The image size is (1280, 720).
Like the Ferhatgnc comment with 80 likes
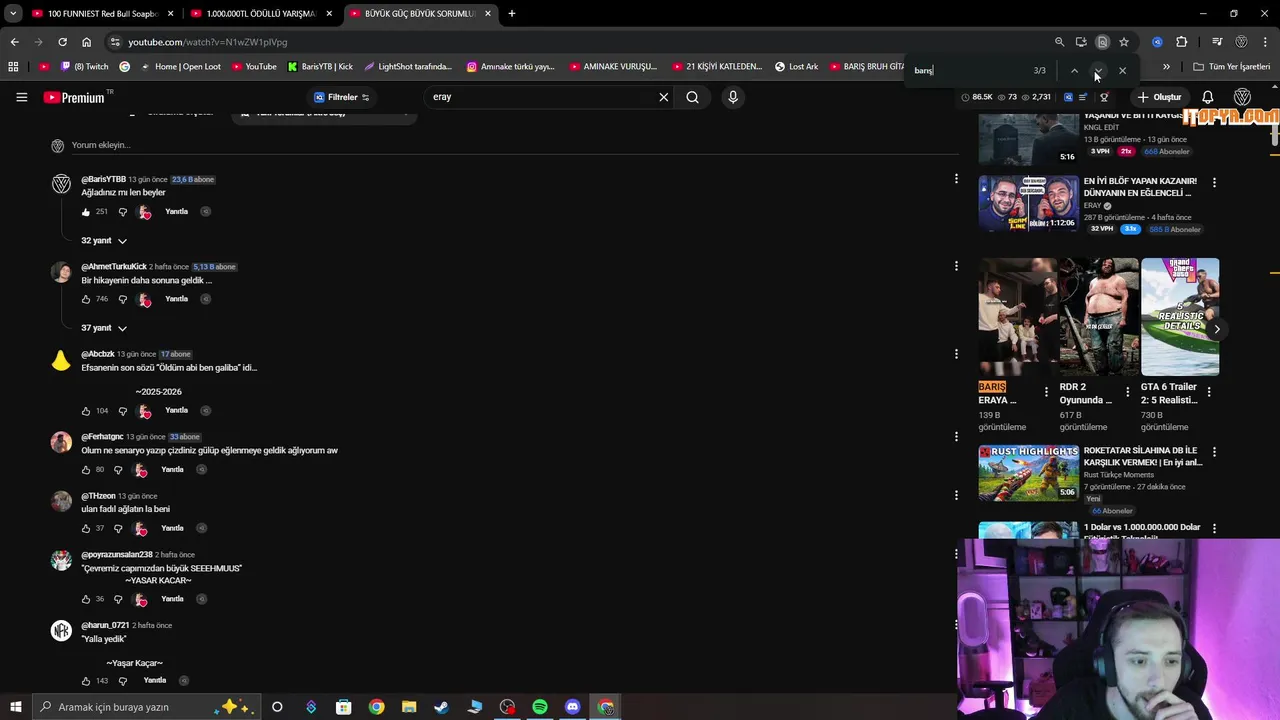[86, 470]
